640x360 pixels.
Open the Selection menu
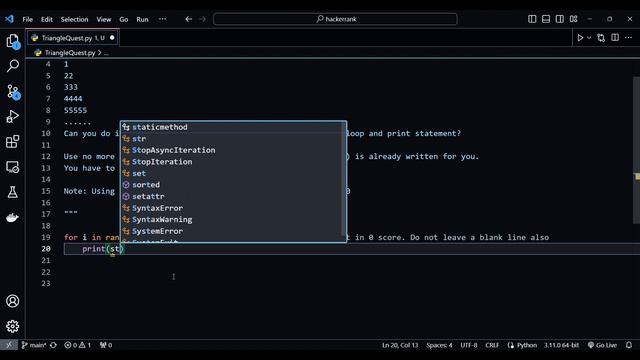(74, 19)
